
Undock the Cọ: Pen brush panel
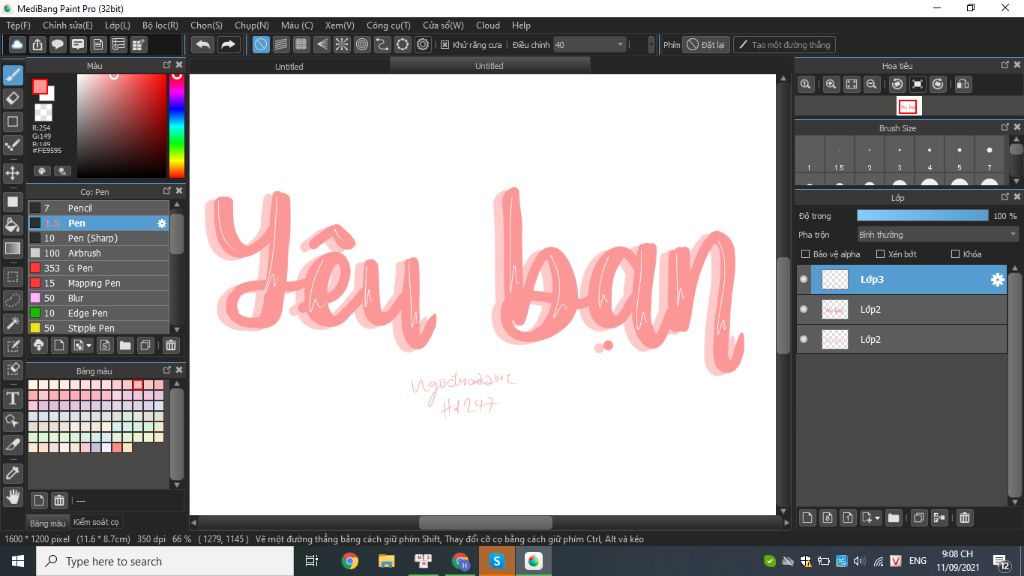[167, 191]
